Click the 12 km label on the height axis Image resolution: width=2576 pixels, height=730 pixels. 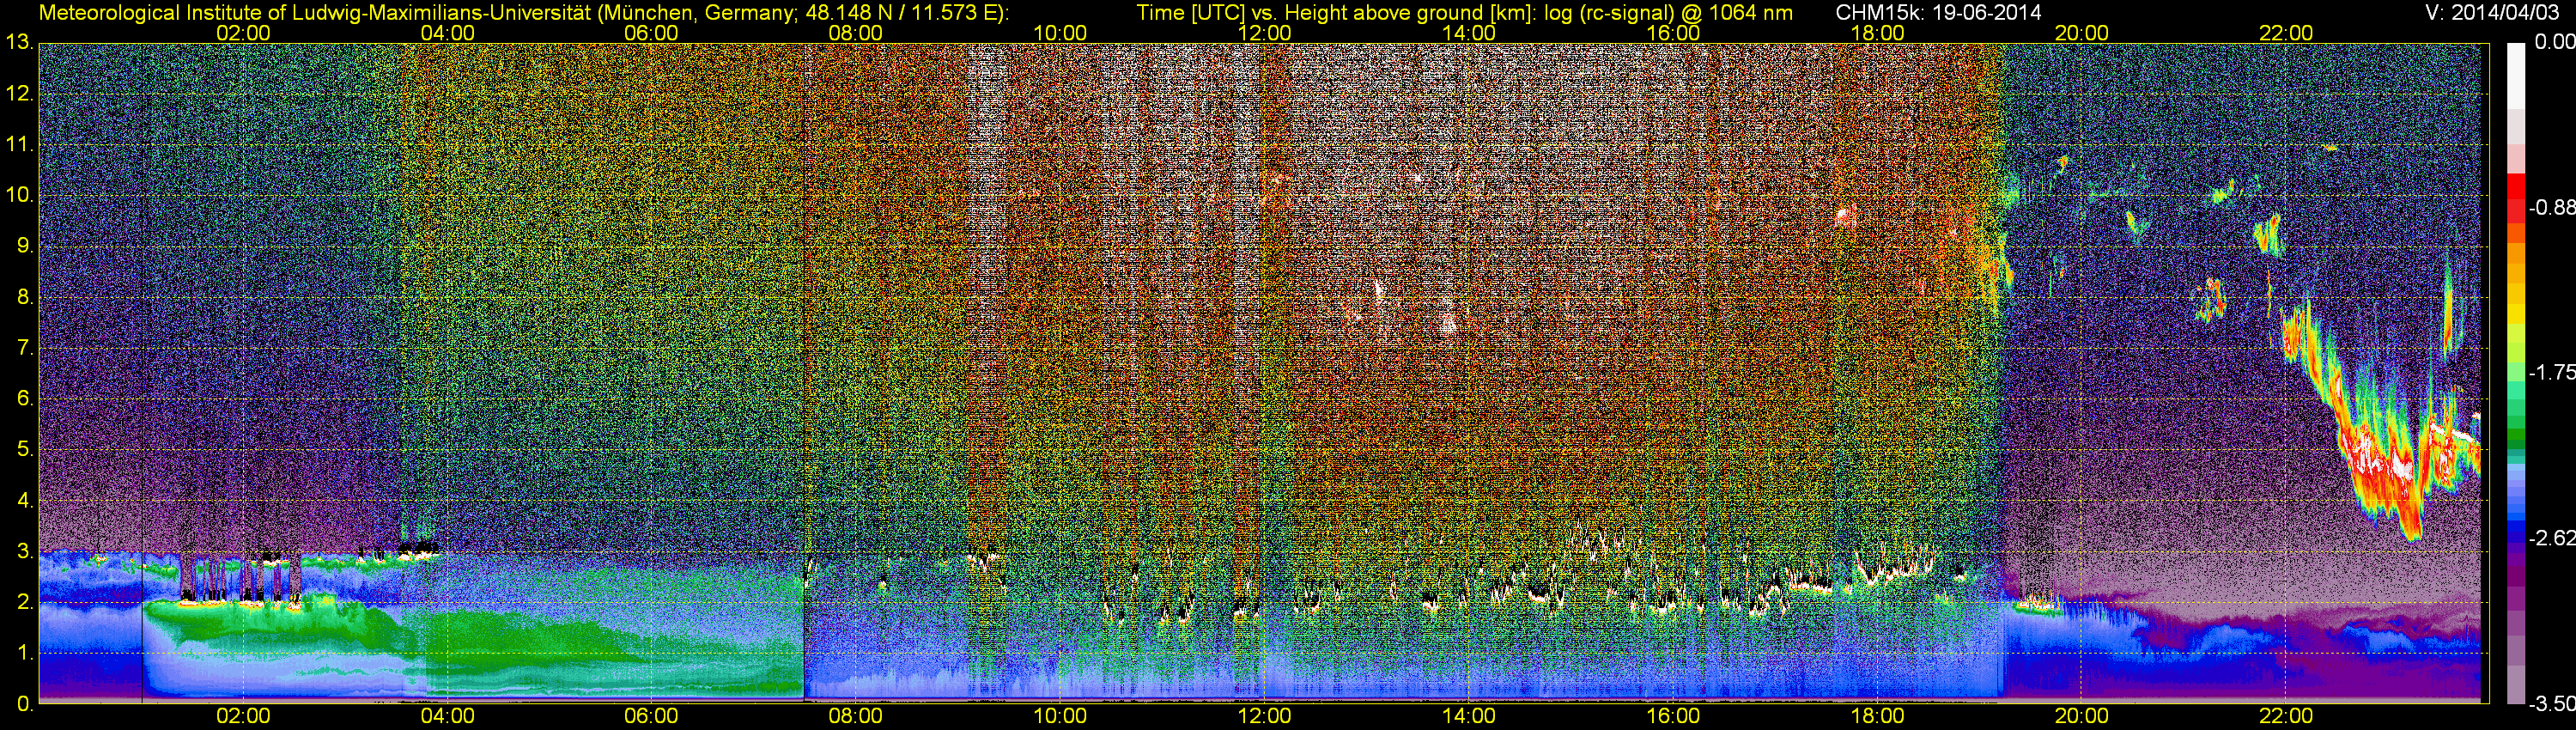tap(19, 93)
